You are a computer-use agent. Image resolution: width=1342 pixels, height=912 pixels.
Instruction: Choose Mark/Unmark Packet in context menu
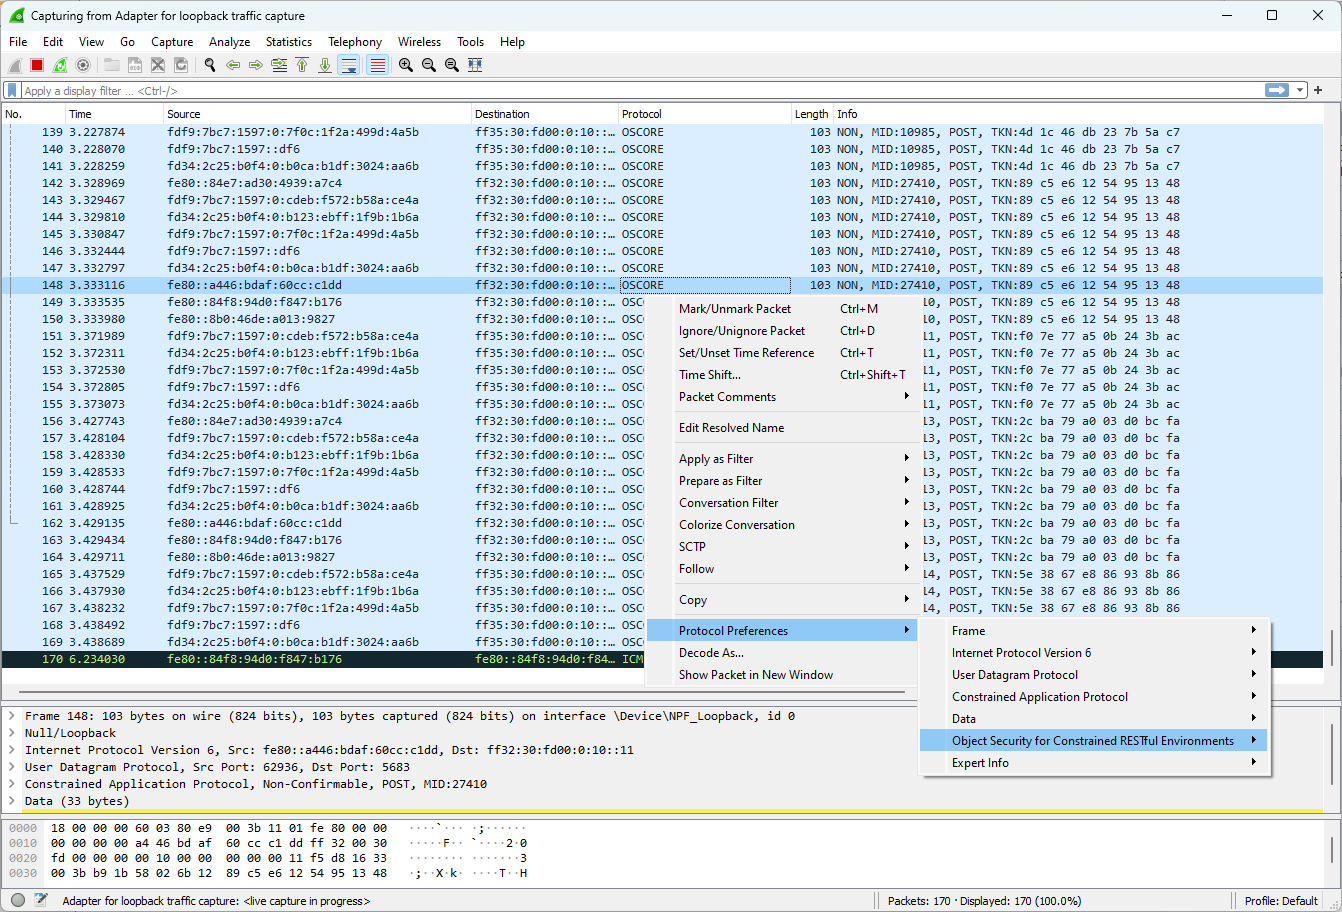pos(782,309)
